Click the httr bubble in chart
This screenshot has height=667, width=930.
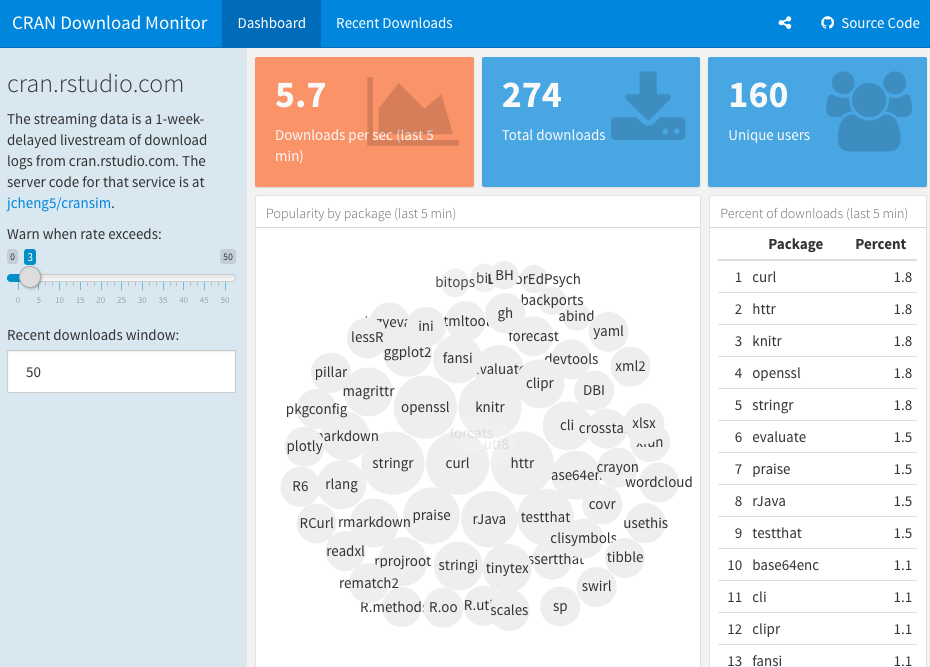coord(522,463)
